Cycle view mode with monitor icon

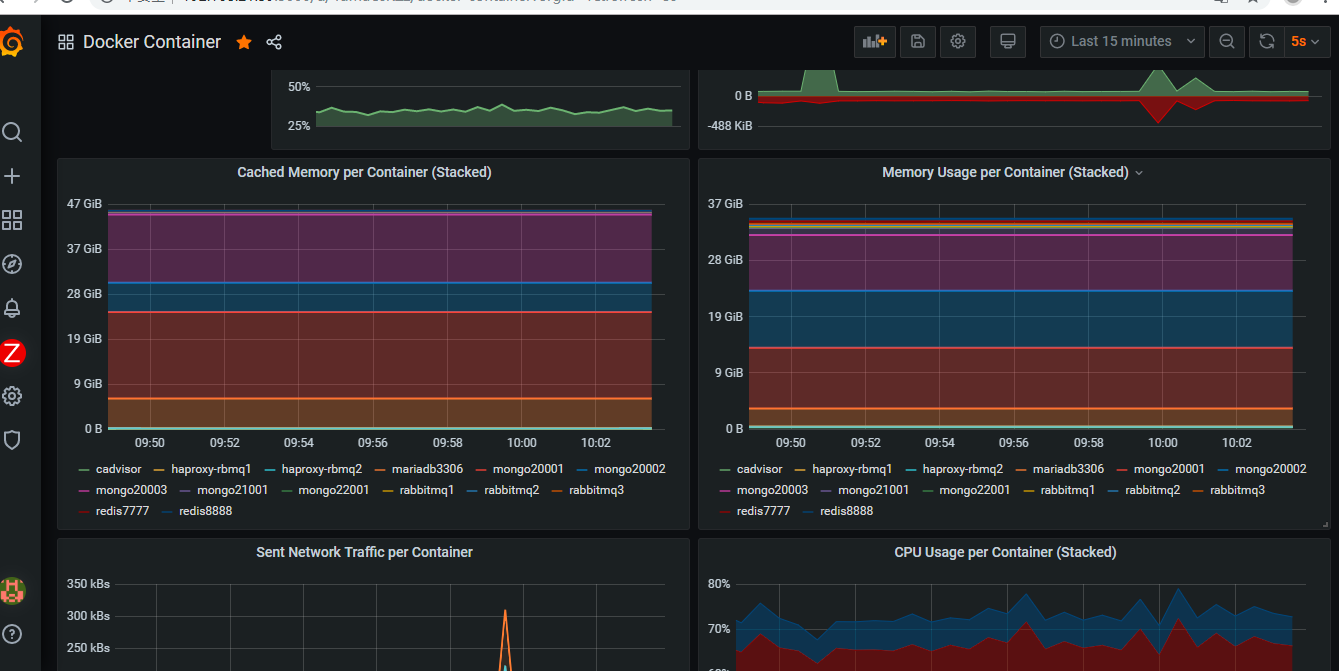click(x=1008, y=41)
